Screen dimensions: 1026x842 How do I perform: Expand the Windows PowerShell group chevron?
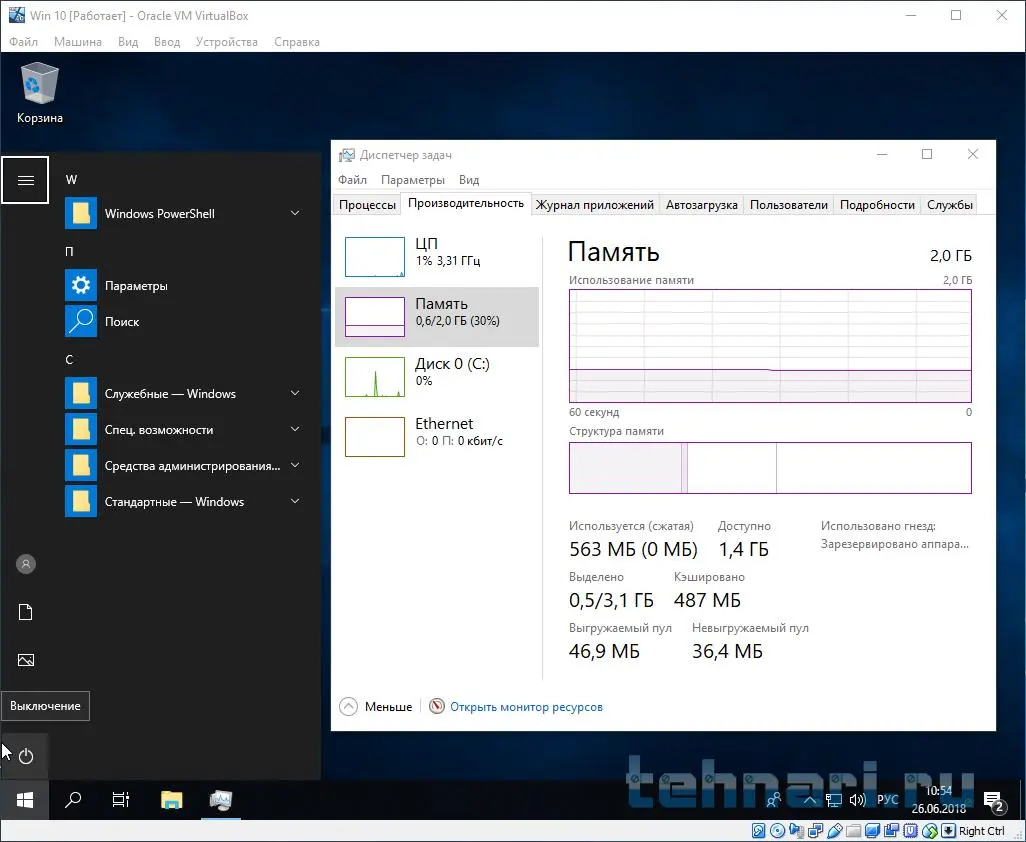pyautogui.click(x=295, y=213)
